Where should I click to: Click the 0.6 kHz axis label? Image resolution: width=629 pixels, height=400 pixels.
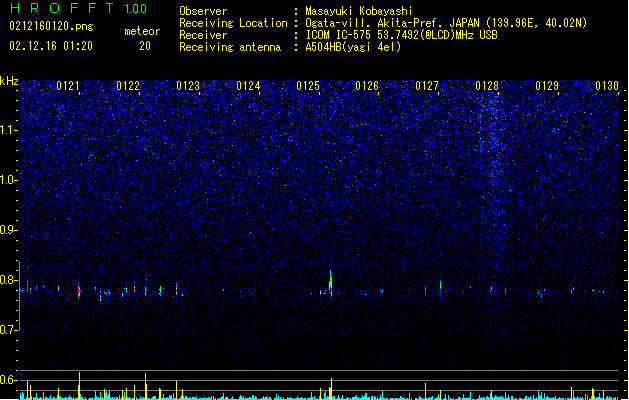(x=9, y=380)
